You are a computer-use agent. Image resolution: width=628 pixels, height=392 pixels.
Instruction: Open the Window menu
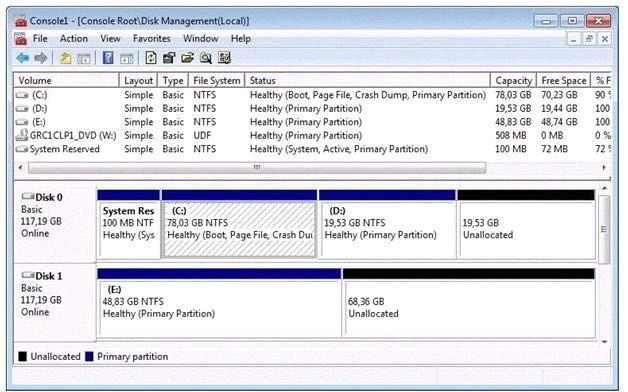(x=201, y=39)
